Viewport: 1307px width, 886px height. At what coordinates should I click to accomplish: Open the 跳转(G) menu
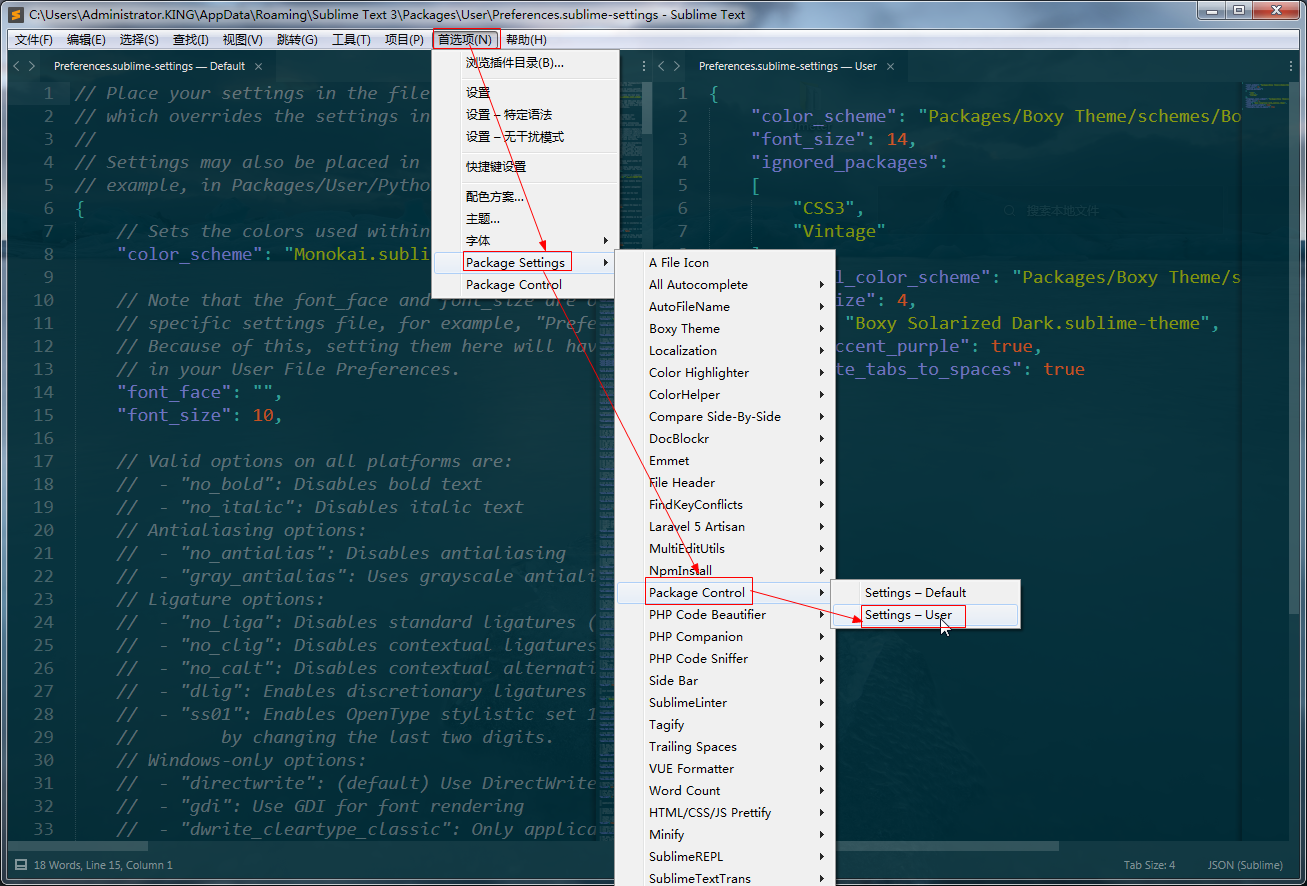(x=297, y=40)
